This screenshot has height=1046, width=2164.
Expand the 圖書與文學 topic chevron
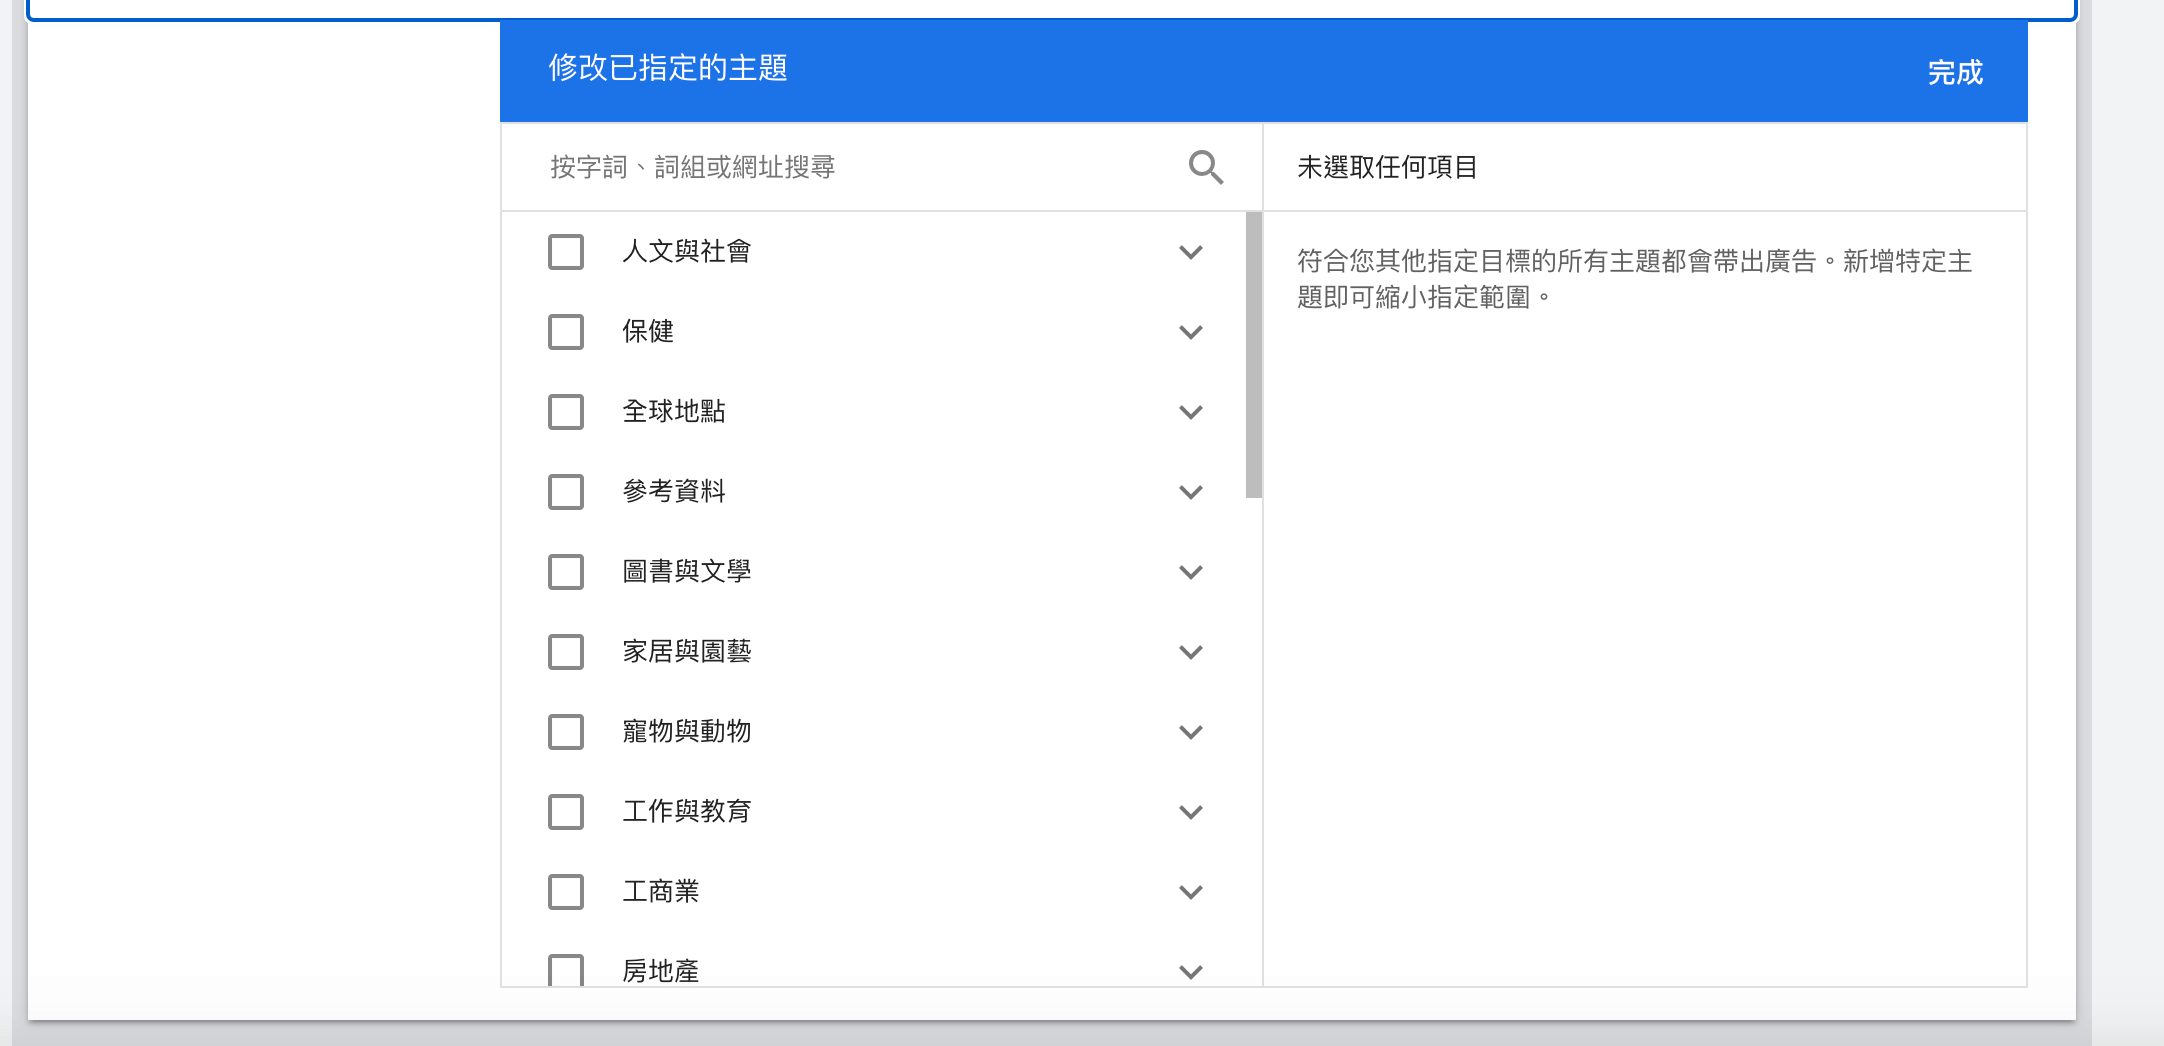(1190, 572)
